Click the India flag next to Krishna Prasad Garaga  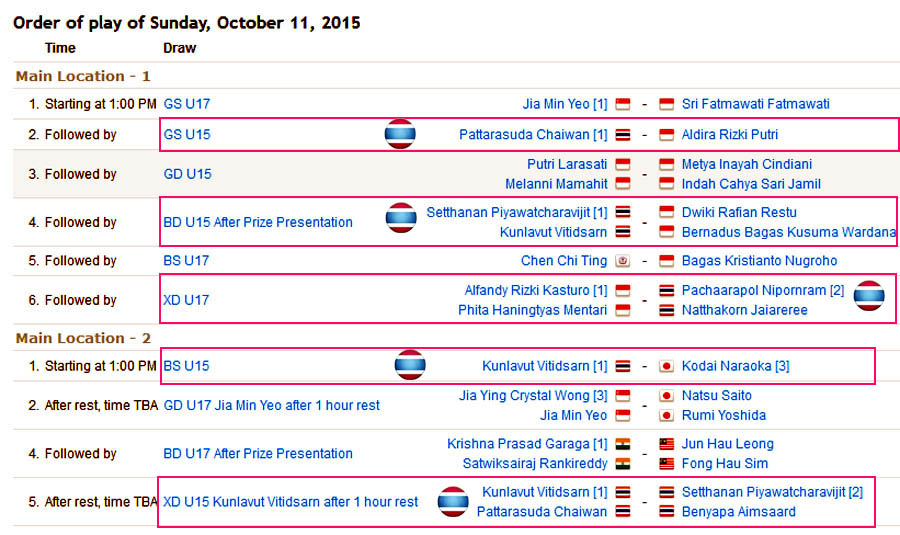(x=623, y=444)
